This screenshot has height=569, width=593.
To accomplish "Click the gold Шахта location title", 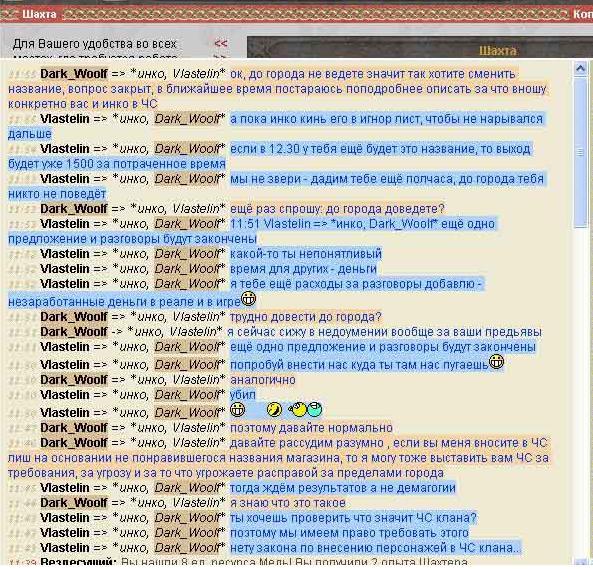I will pyautogui.click(x=497, y=51).
